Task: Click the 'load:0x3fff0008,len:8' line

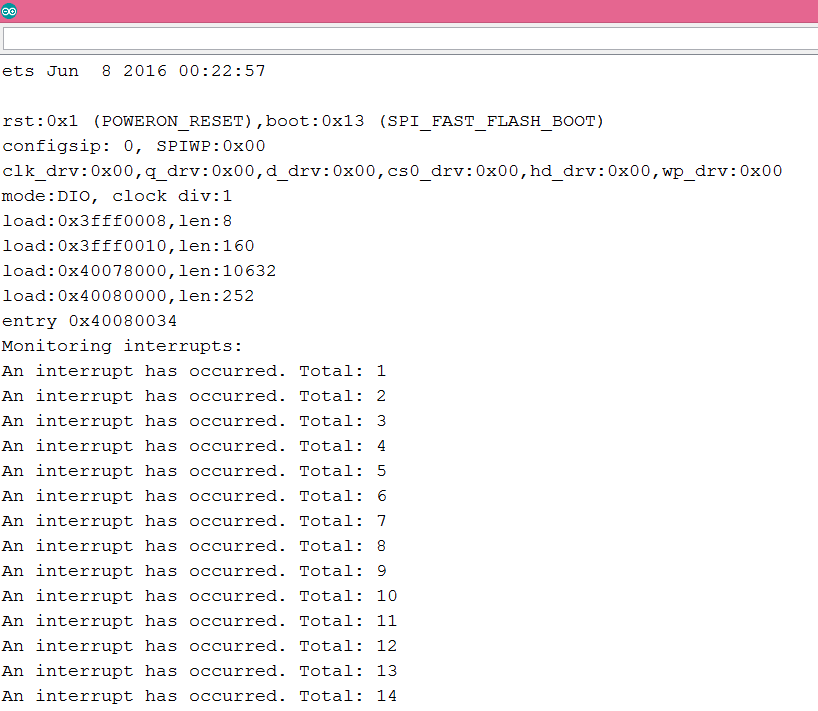Action: coord(117,221)
